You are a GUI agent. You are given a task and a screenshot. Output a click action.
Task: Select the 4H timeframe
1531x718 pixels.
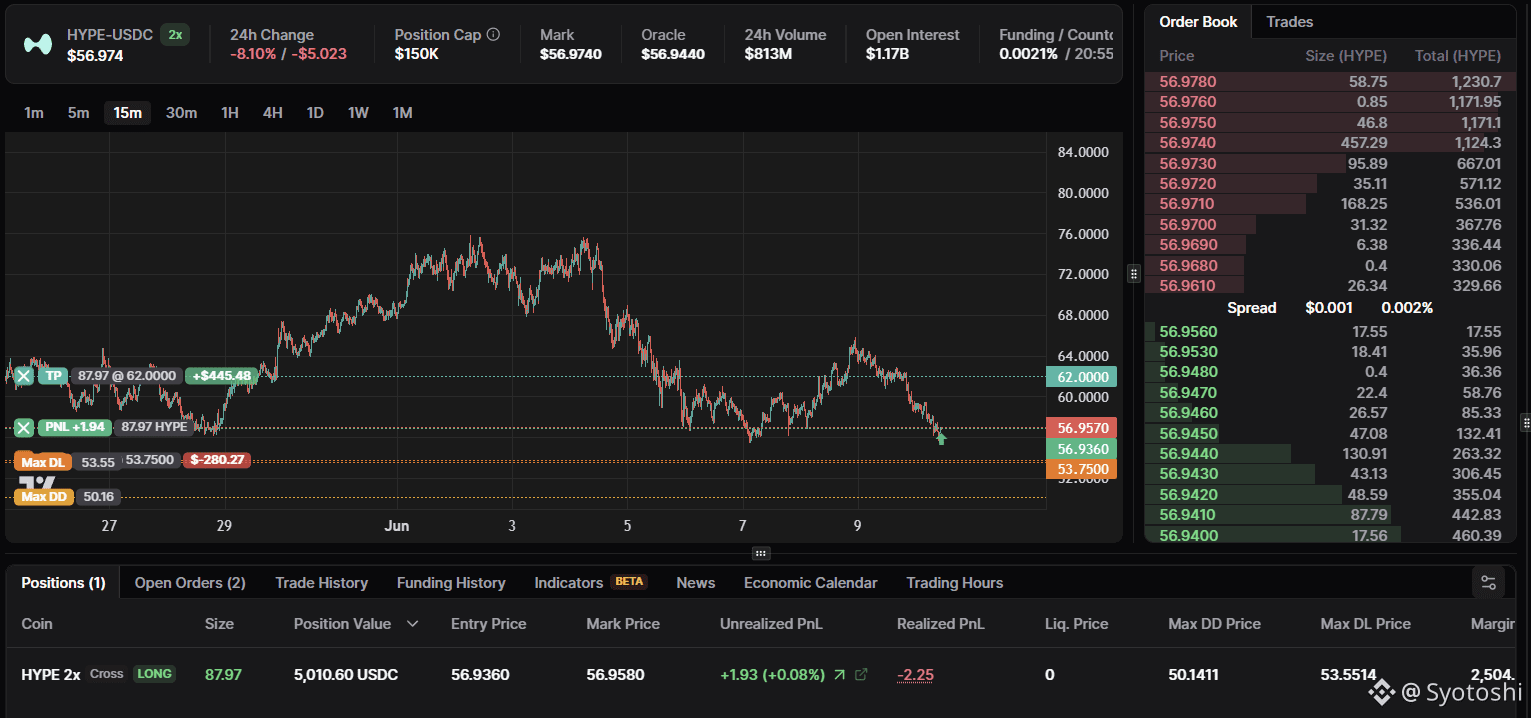click(x=273, y=112)
